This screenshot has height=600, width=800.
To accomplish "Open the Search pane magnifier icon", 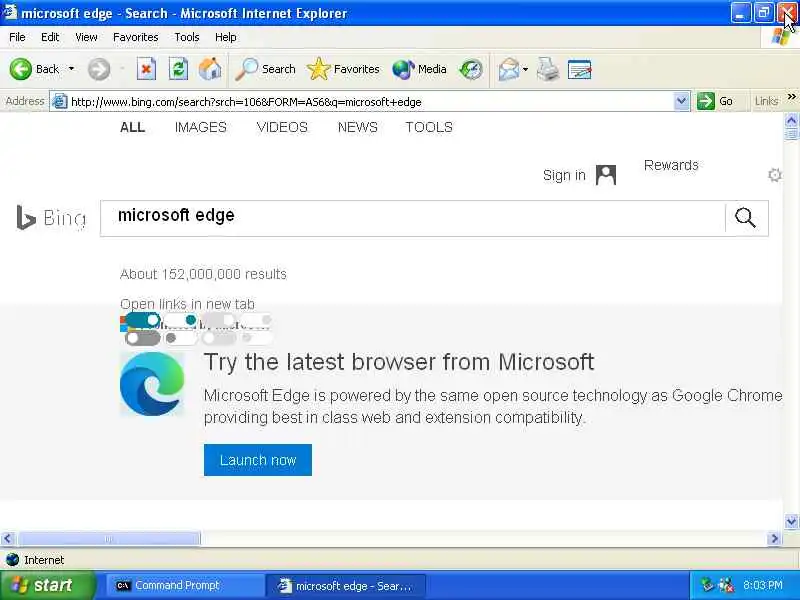I will (246, 69).
